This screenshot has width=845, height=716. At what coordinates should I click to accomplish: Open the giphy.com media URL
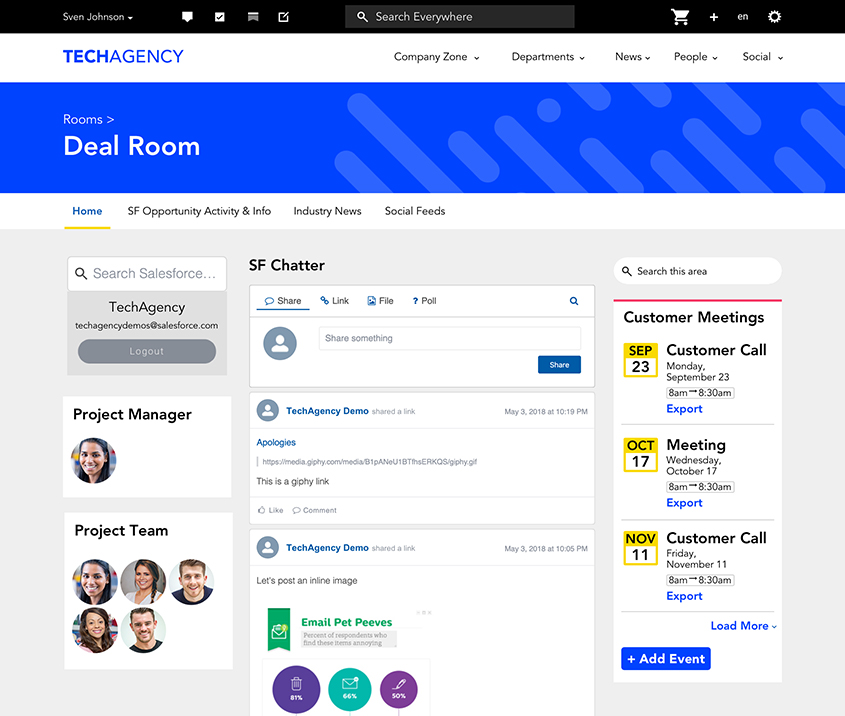[x=370, y=462]
